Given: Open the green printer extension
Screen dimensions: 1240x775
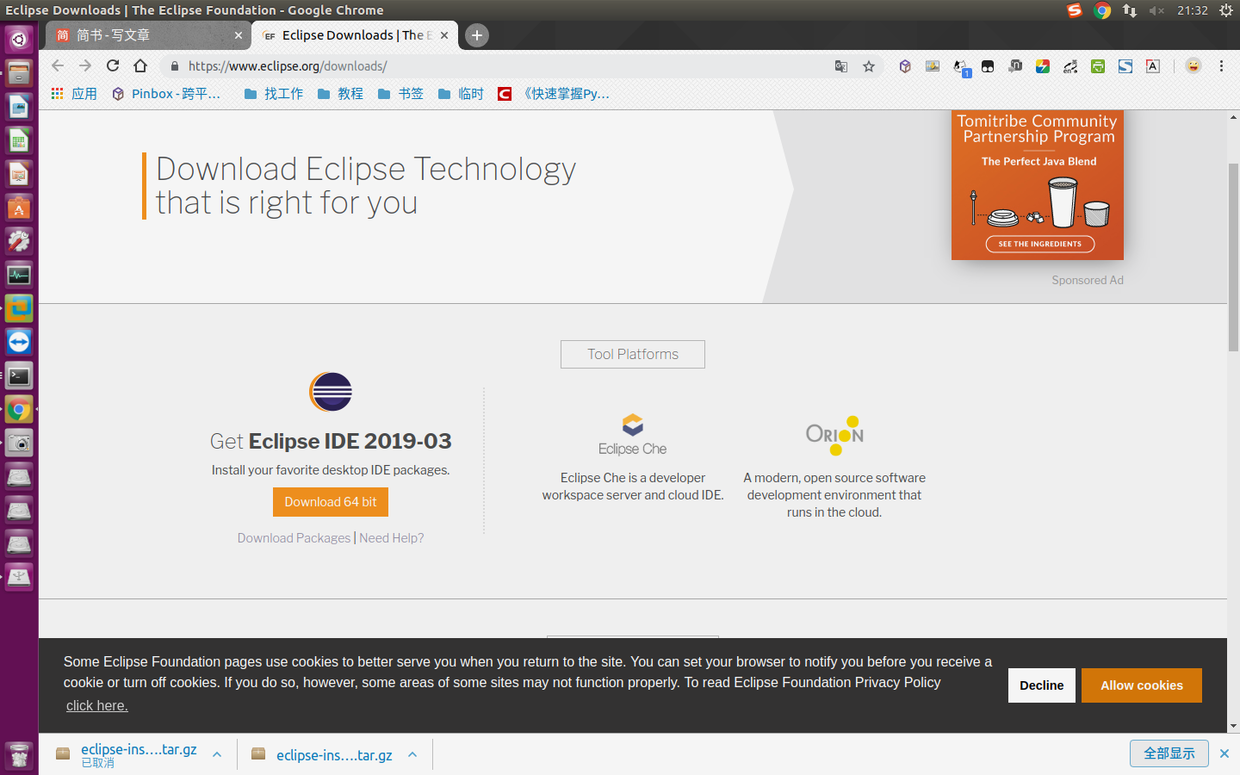Looking at the screenshot, I should 1098,66.
